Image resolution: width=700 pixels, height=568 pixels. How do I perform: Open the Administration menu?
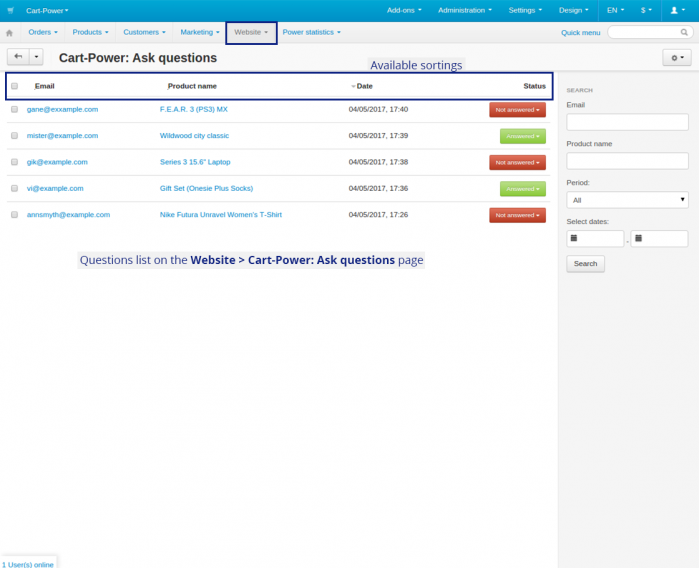[465, 10]
